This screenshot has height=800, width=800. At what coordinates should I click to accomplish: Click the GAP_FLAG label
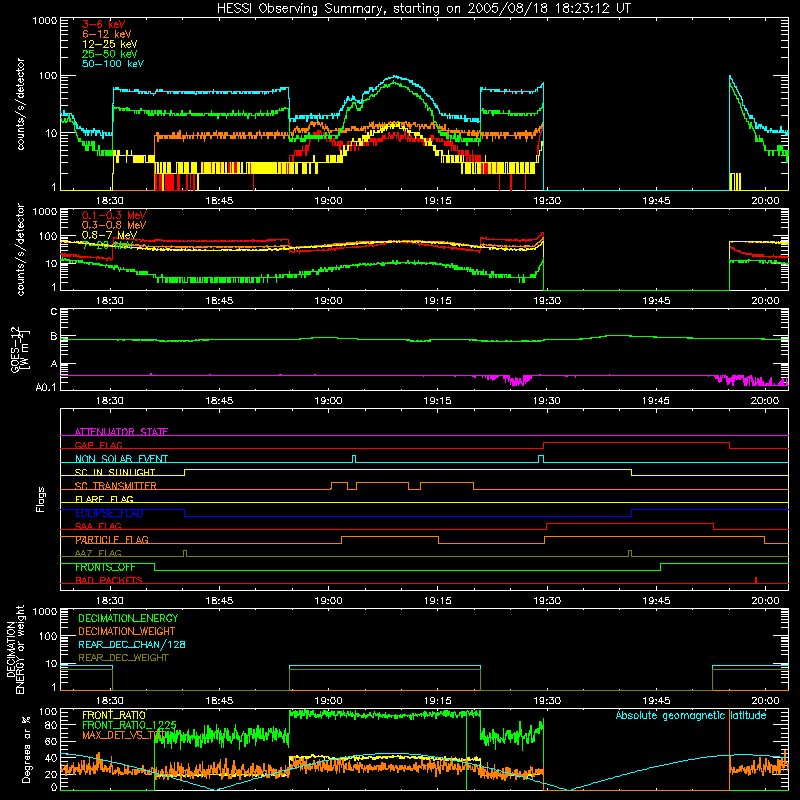[98, 445]
